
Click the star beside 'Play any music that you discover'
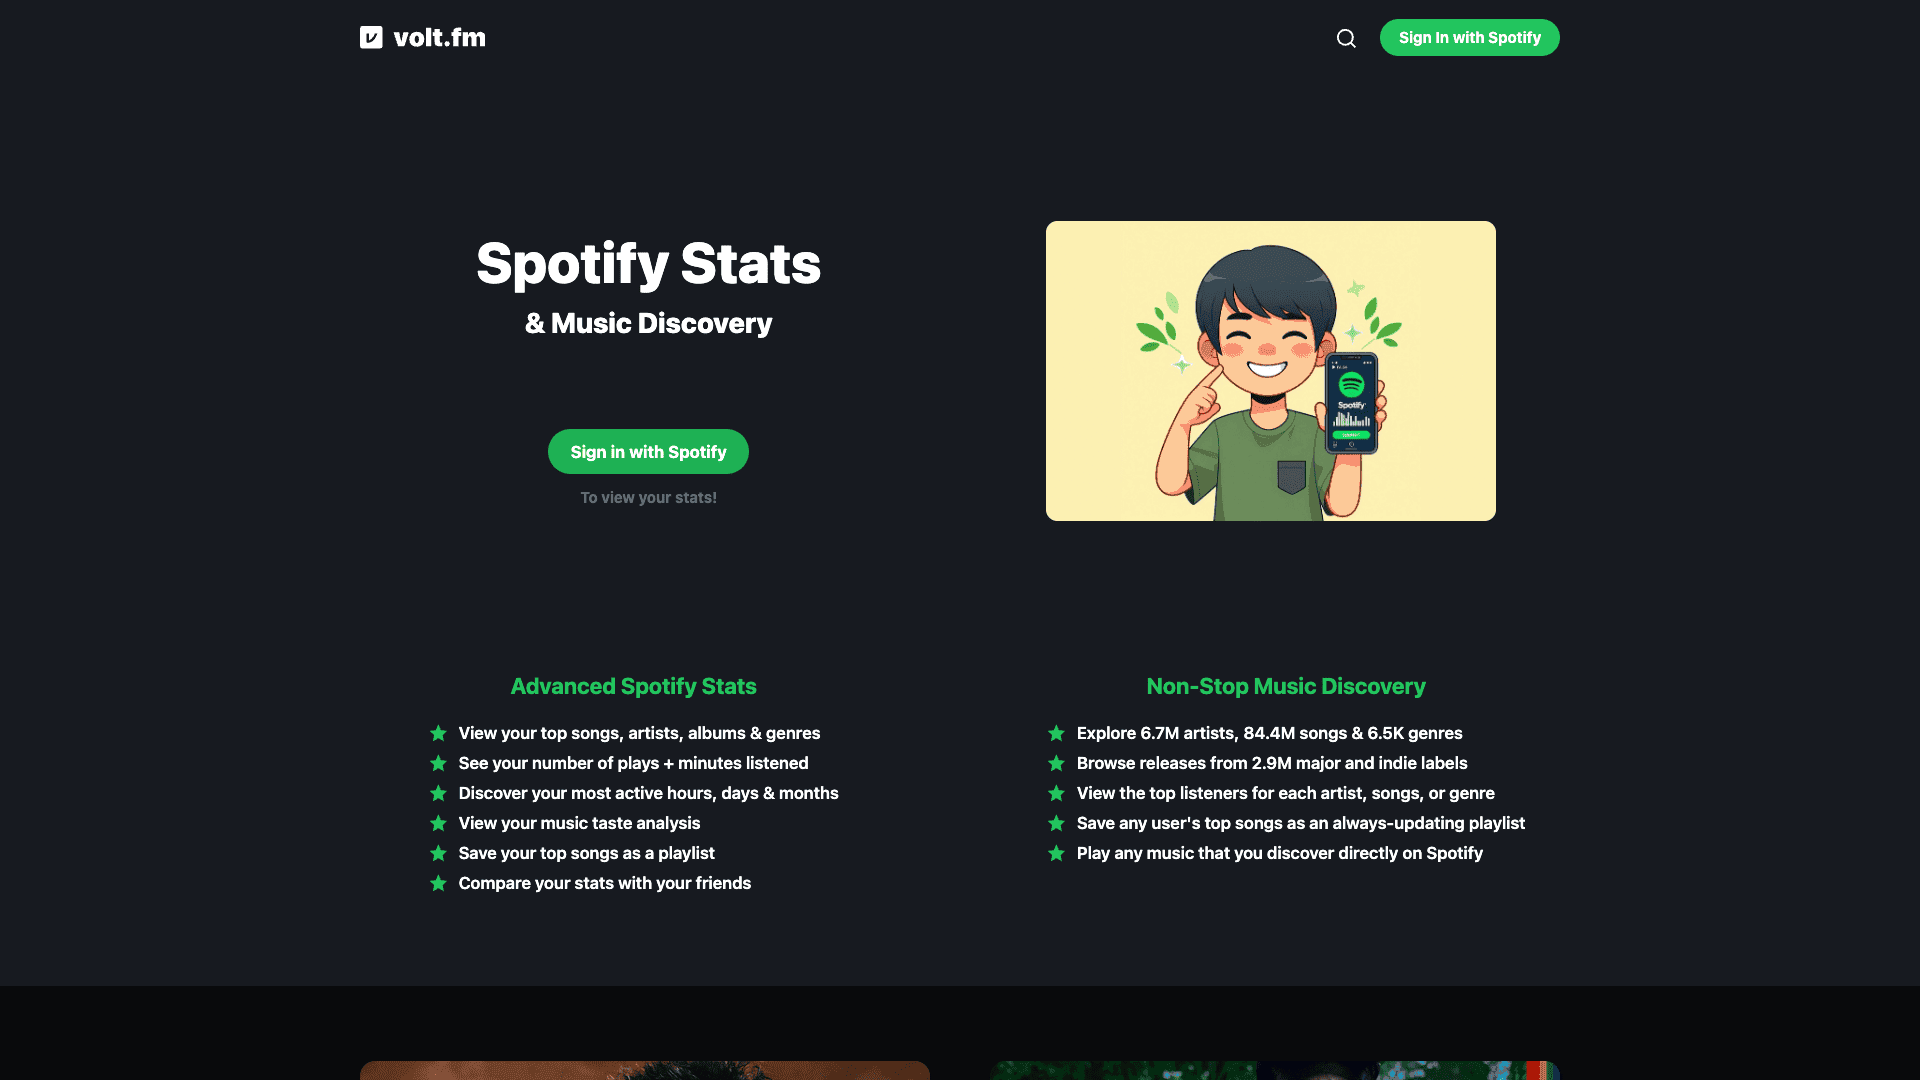click(x=1056, y=853)
